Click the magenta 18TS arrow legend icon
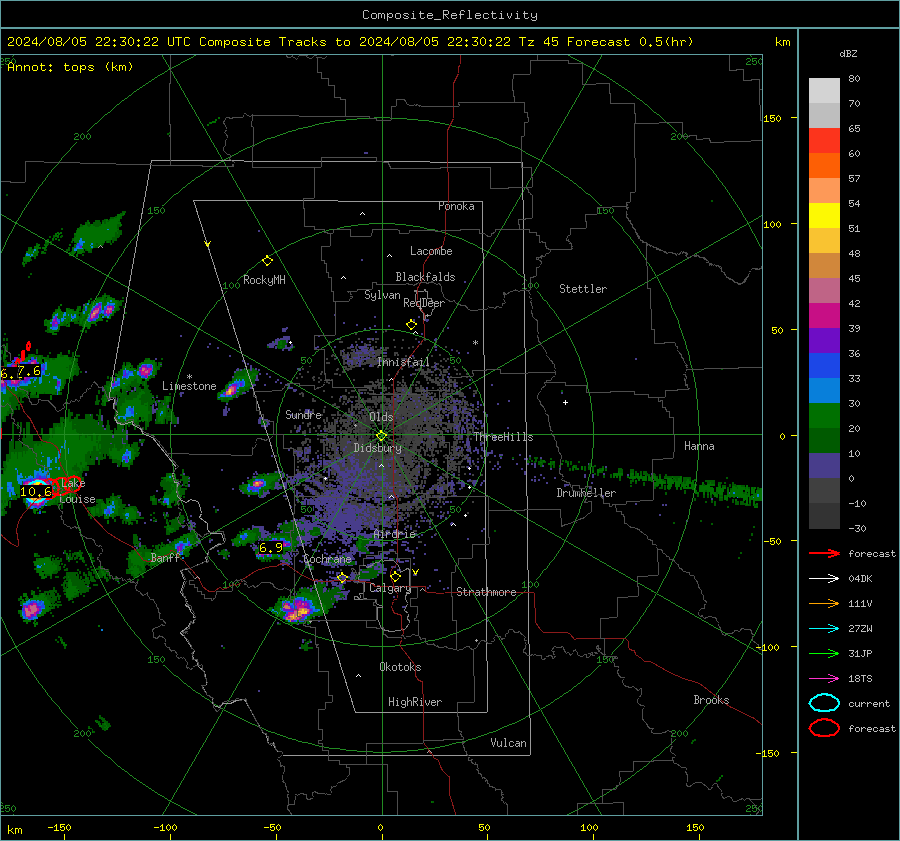Image resolution: width=900 pixels, height=841 pixels. (x=824, y=679)
